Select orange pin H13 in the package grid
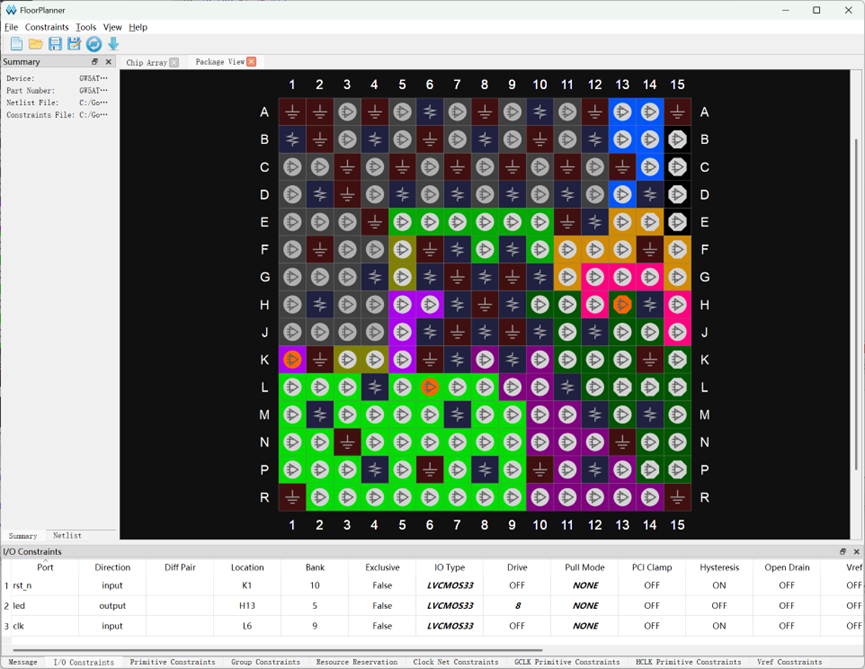The image size is (865, 669). (622, 304)
